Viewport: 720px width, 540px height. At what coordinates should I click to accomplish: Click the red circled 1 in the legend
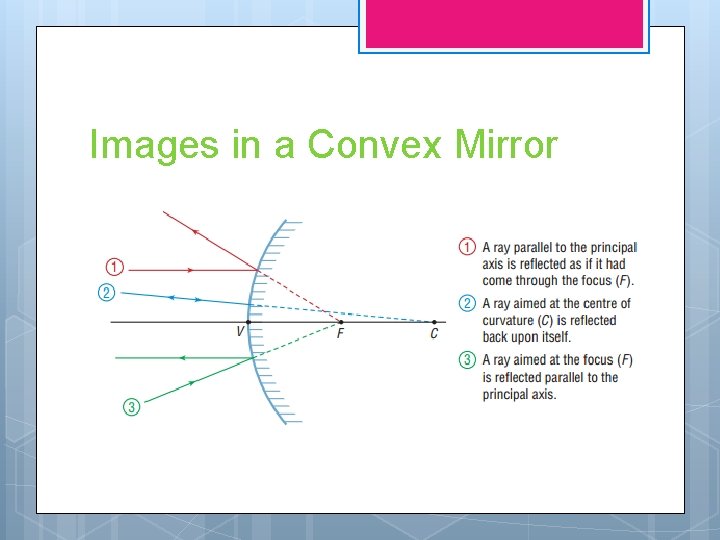[x=467, y=247]
